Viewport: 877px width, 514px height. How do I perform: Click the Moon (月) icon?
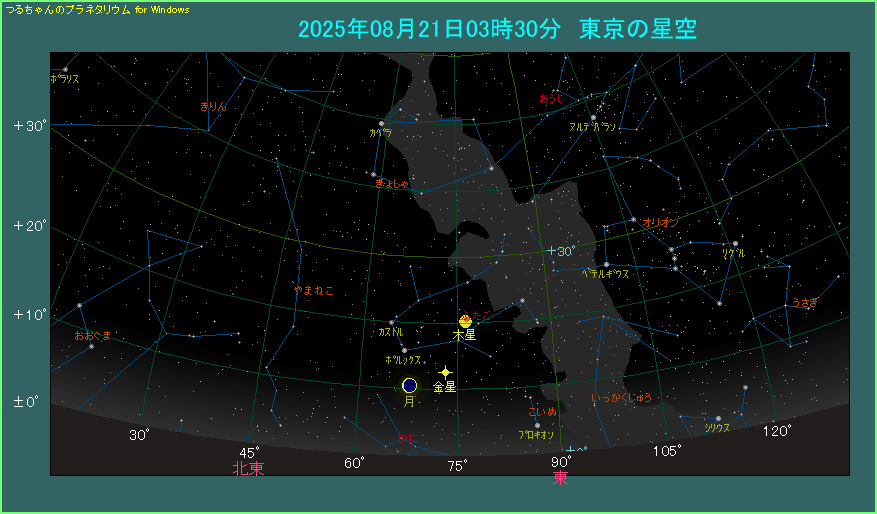(409, 385)
